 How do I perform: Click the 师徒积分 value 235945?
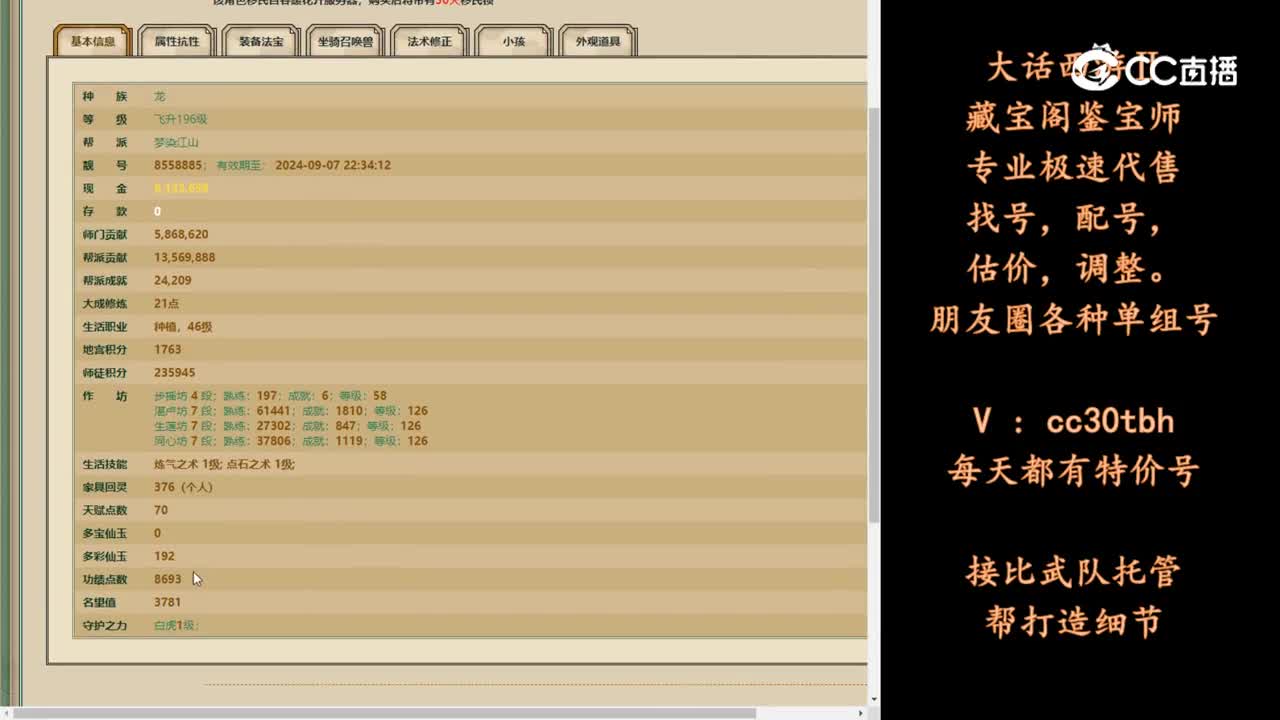(175, 372)
